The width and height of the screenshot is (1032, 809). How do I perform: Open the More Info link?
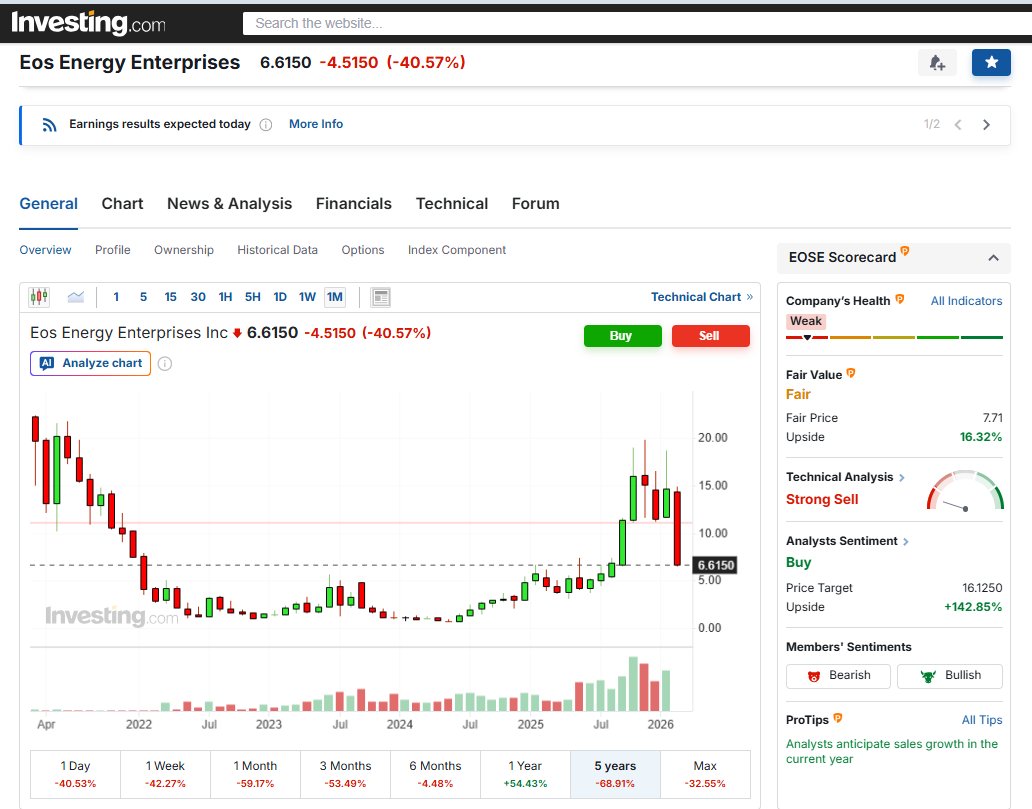pos(316,124)
